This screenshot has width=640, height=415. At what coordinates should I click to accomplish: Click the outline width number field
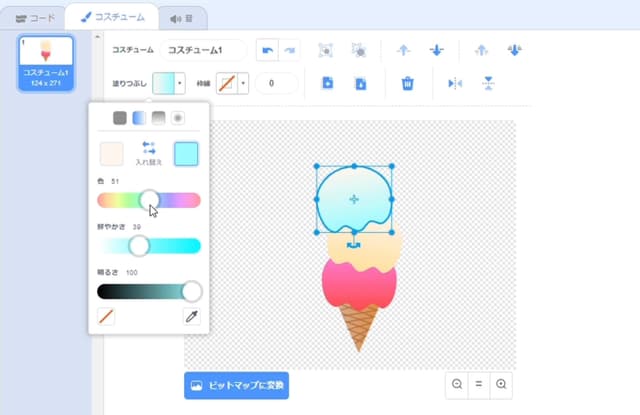coord(276,83)
